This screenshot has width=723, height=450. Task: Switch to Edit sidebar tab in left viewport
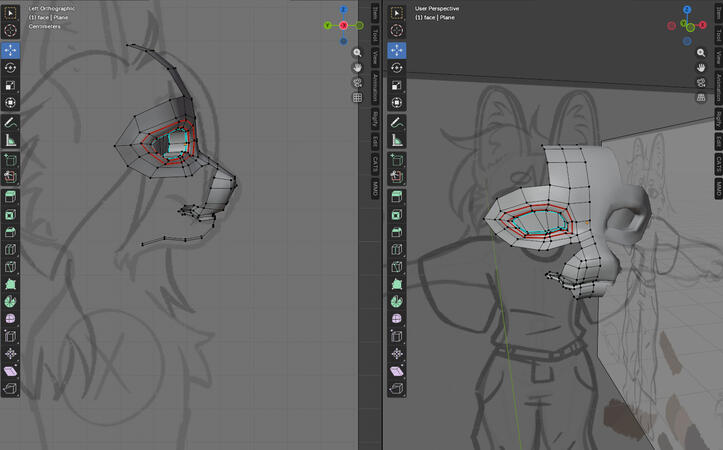(375, 142)
